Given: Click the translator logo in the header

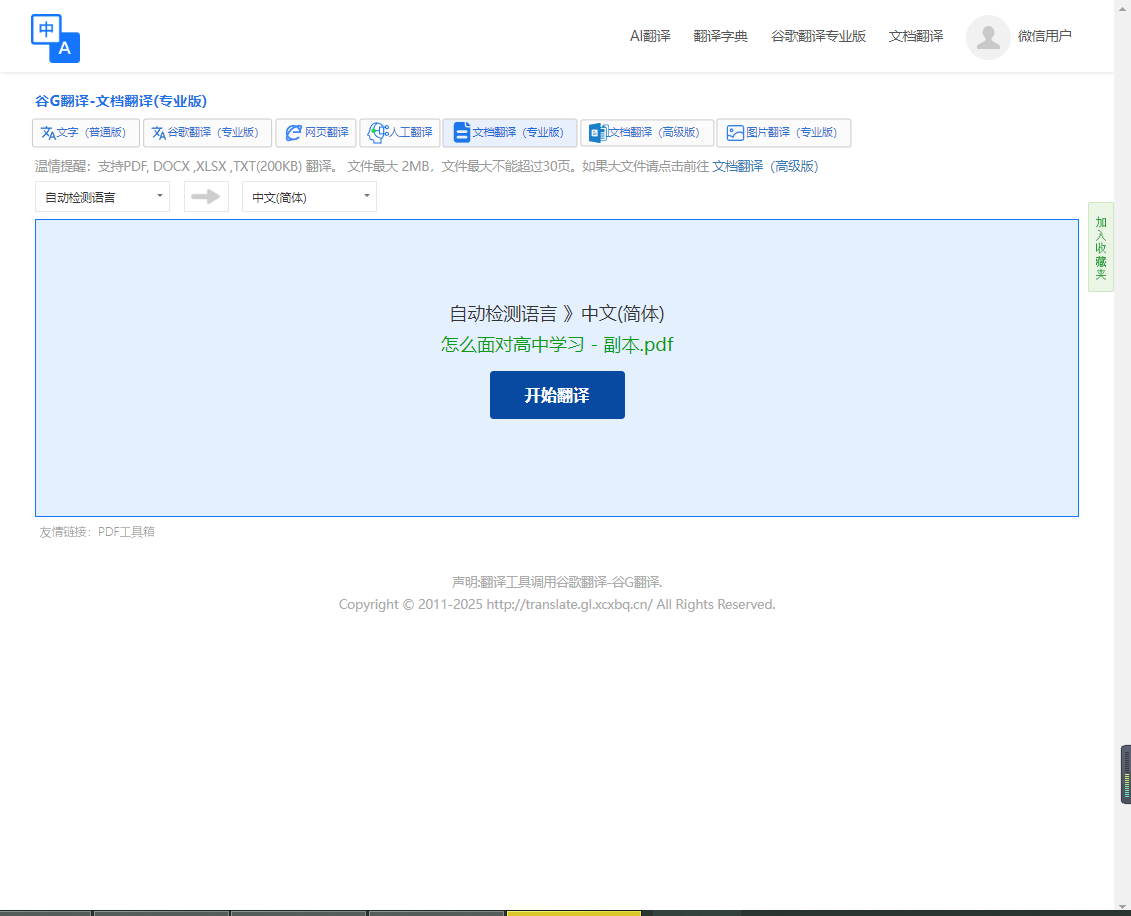Looking at the screenshot, I should coord(55,38).
